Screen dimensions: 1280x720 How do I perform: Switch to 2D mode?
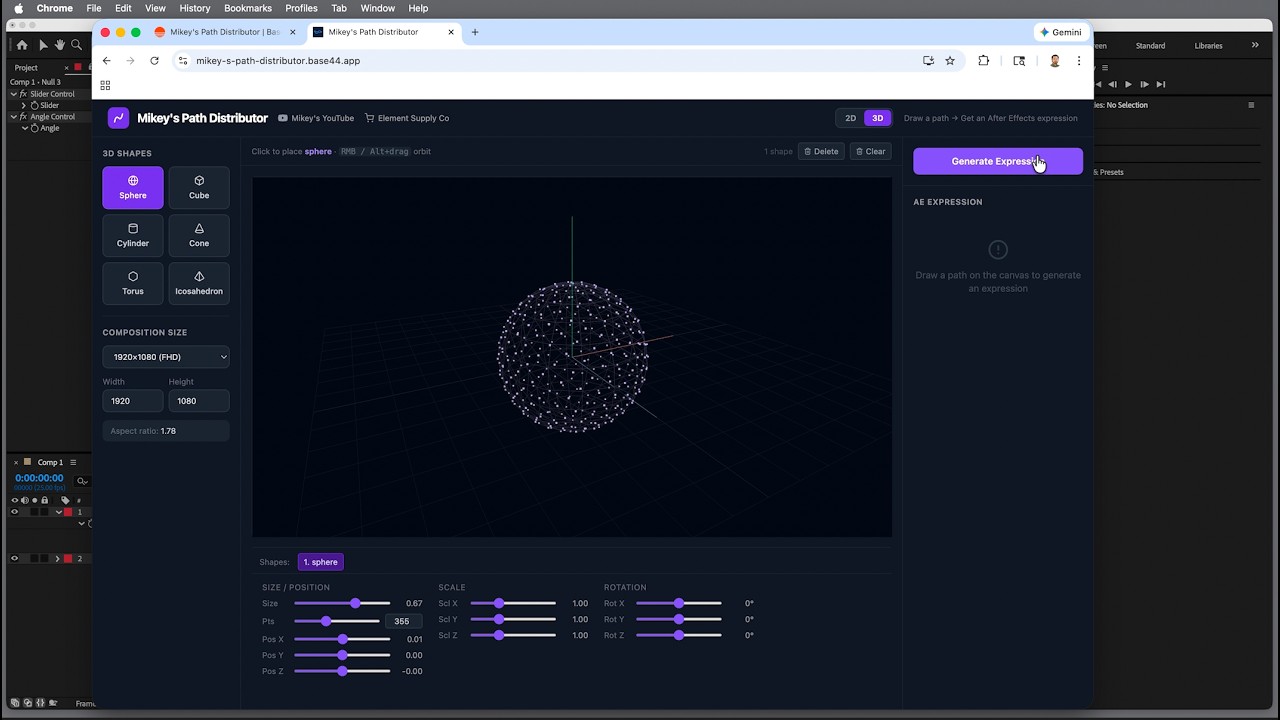click(850, 118)
